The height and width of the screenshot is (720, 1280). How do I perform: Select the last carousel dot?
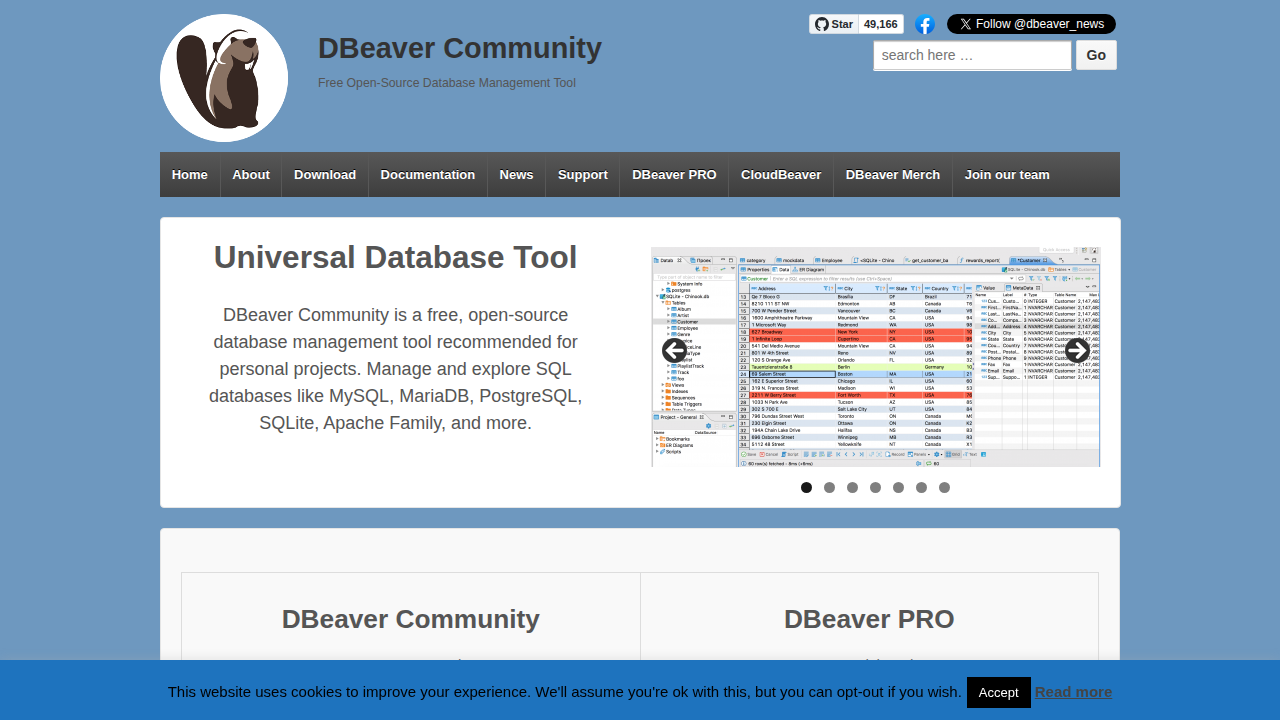[944, 488]
